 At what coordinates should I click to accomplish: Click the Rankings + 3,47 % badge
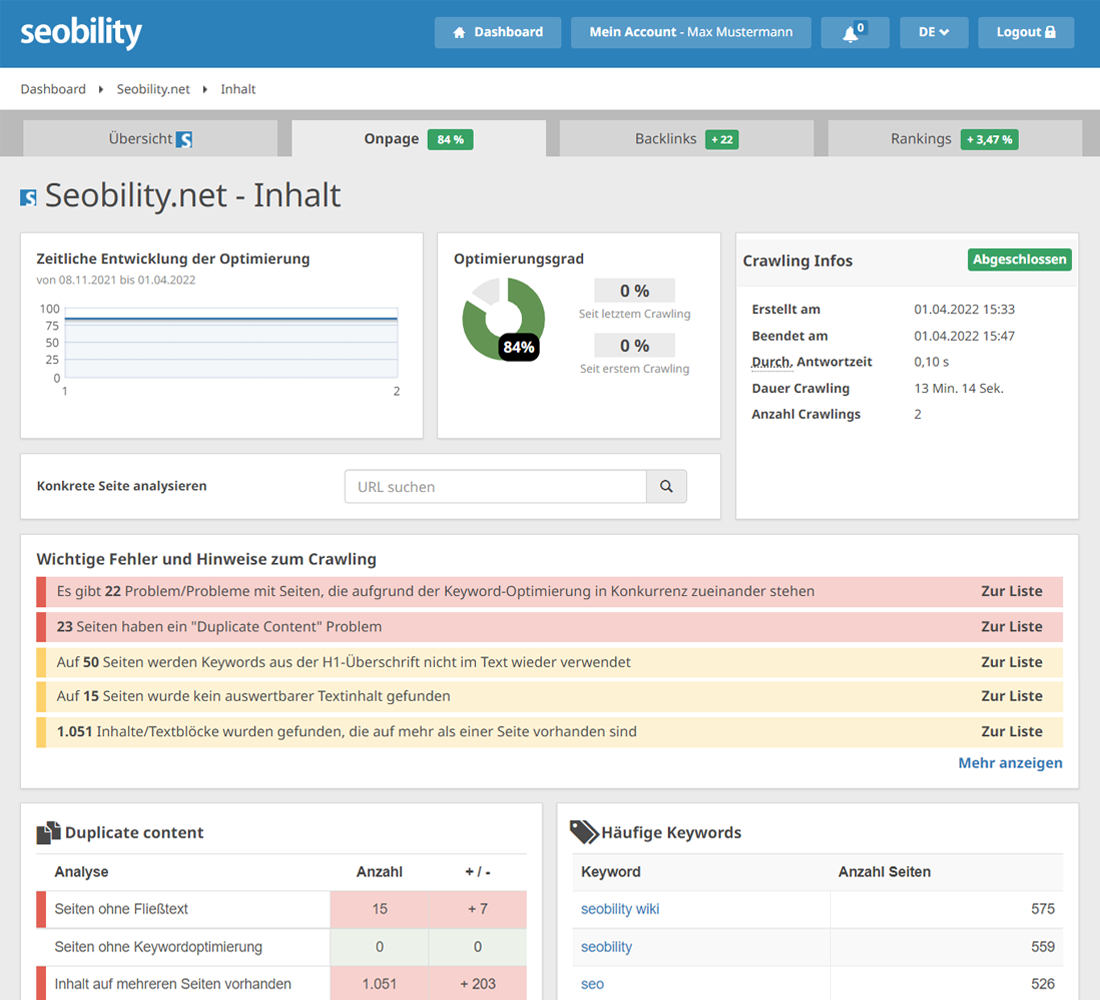coord(989,140)
